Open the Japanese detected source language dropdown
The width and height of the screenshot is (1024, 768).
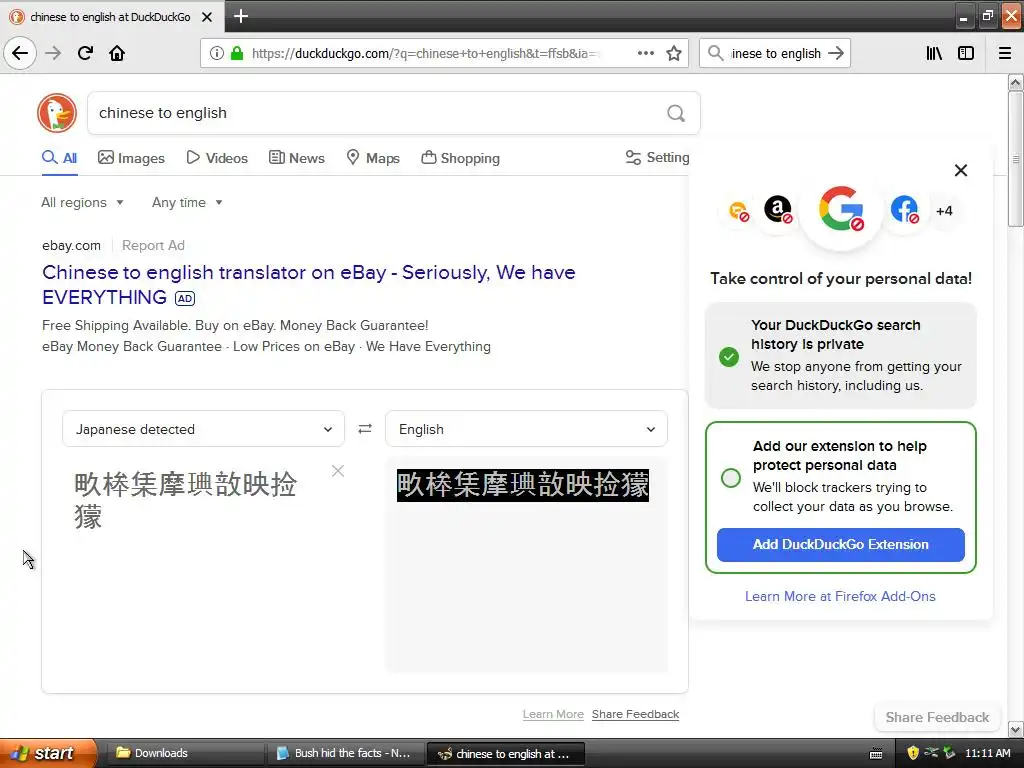click(x=203, y=428)
